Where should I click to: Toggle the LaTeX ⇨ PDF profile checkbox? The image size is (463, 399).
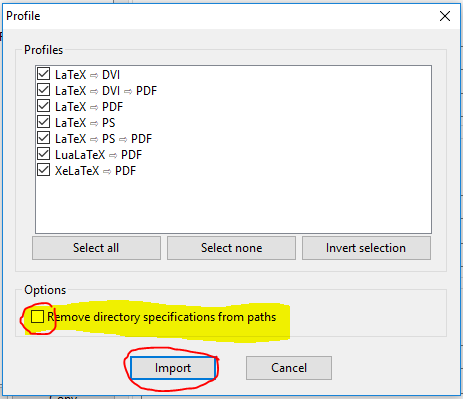[x=44, y=106]
